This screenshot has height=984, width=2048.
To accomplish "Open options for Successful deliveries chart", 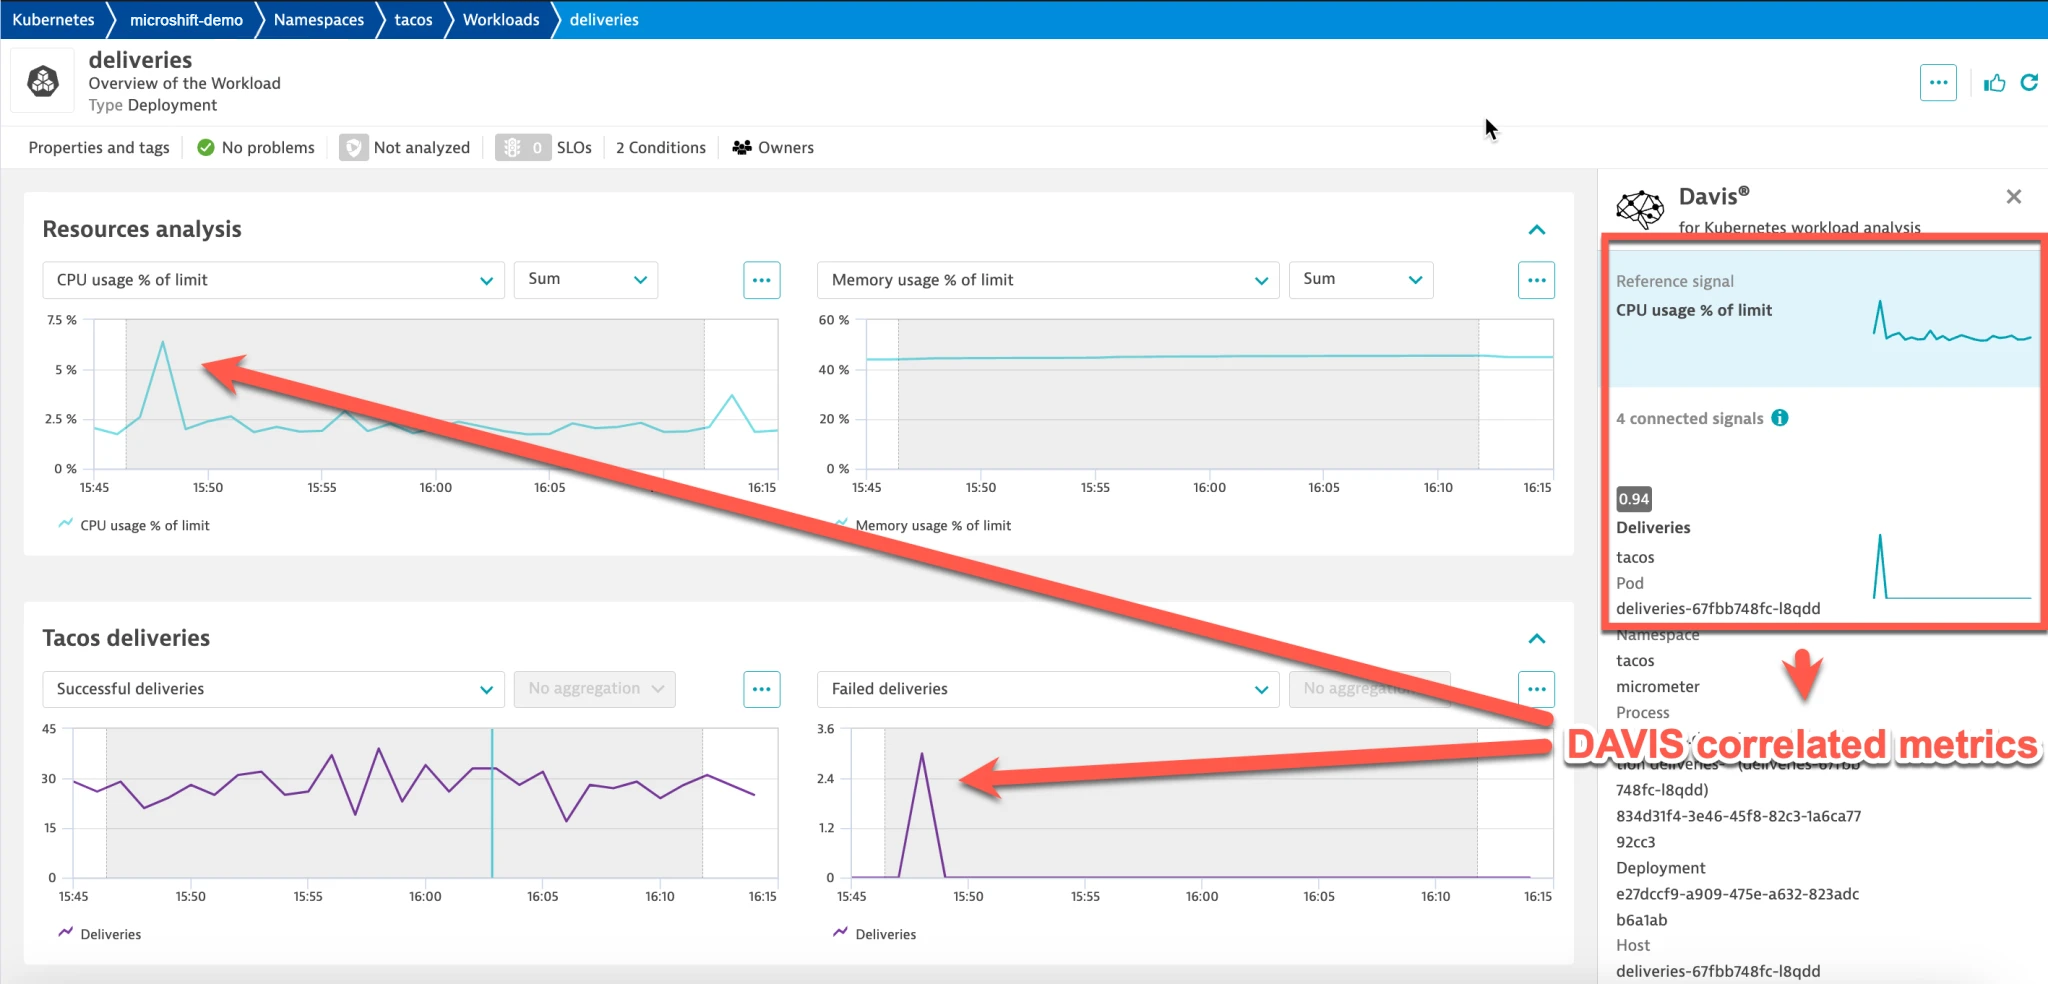I will click(x=761, y=689).
